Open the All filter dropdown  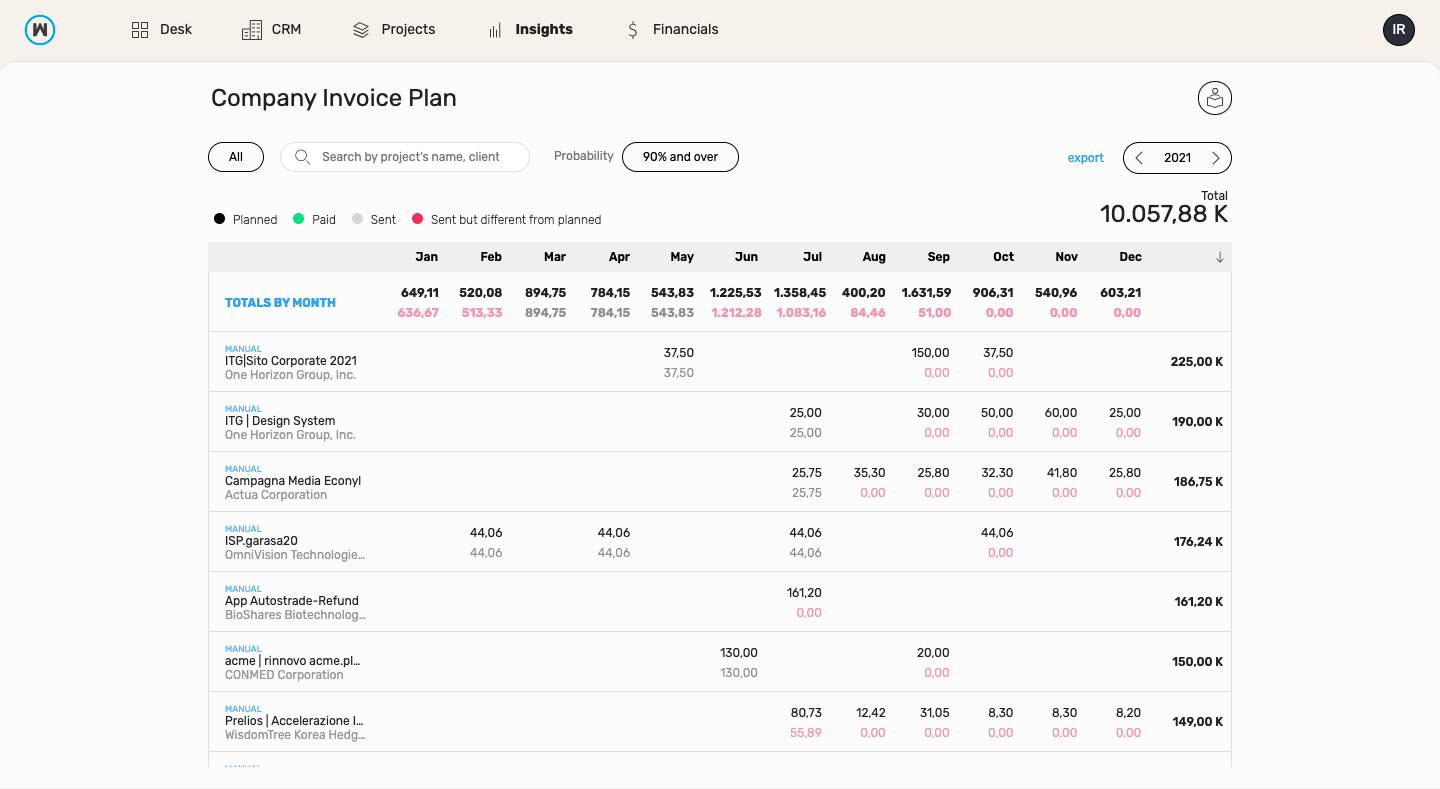point(236,157)
